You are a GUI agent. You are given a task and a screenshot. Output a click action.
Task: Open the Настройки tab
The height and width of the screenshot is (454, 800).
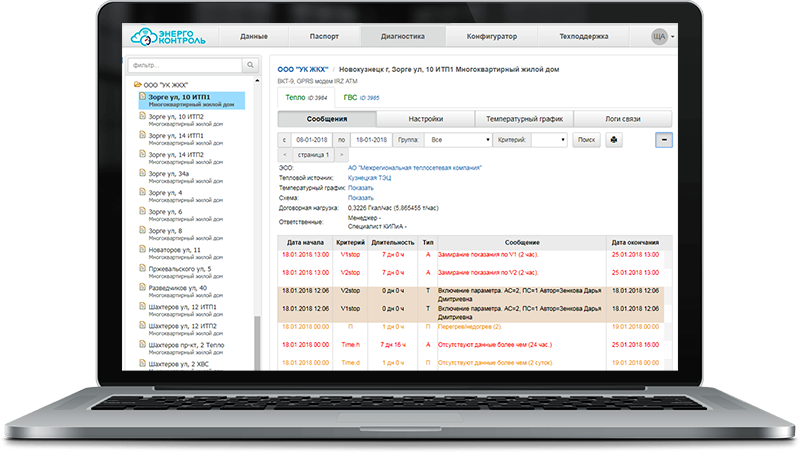[426, 119]
